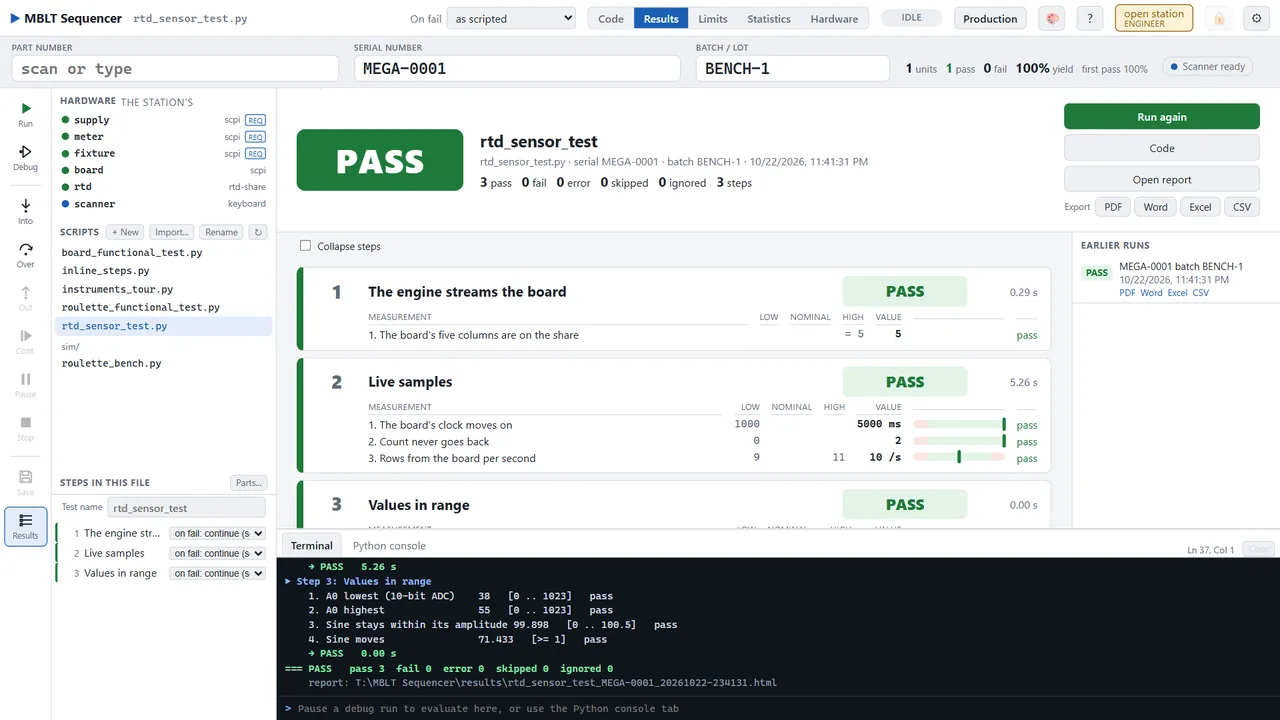The image size is (1280, 720).
Task: Start the Debug tool
Action: point(25,158)
